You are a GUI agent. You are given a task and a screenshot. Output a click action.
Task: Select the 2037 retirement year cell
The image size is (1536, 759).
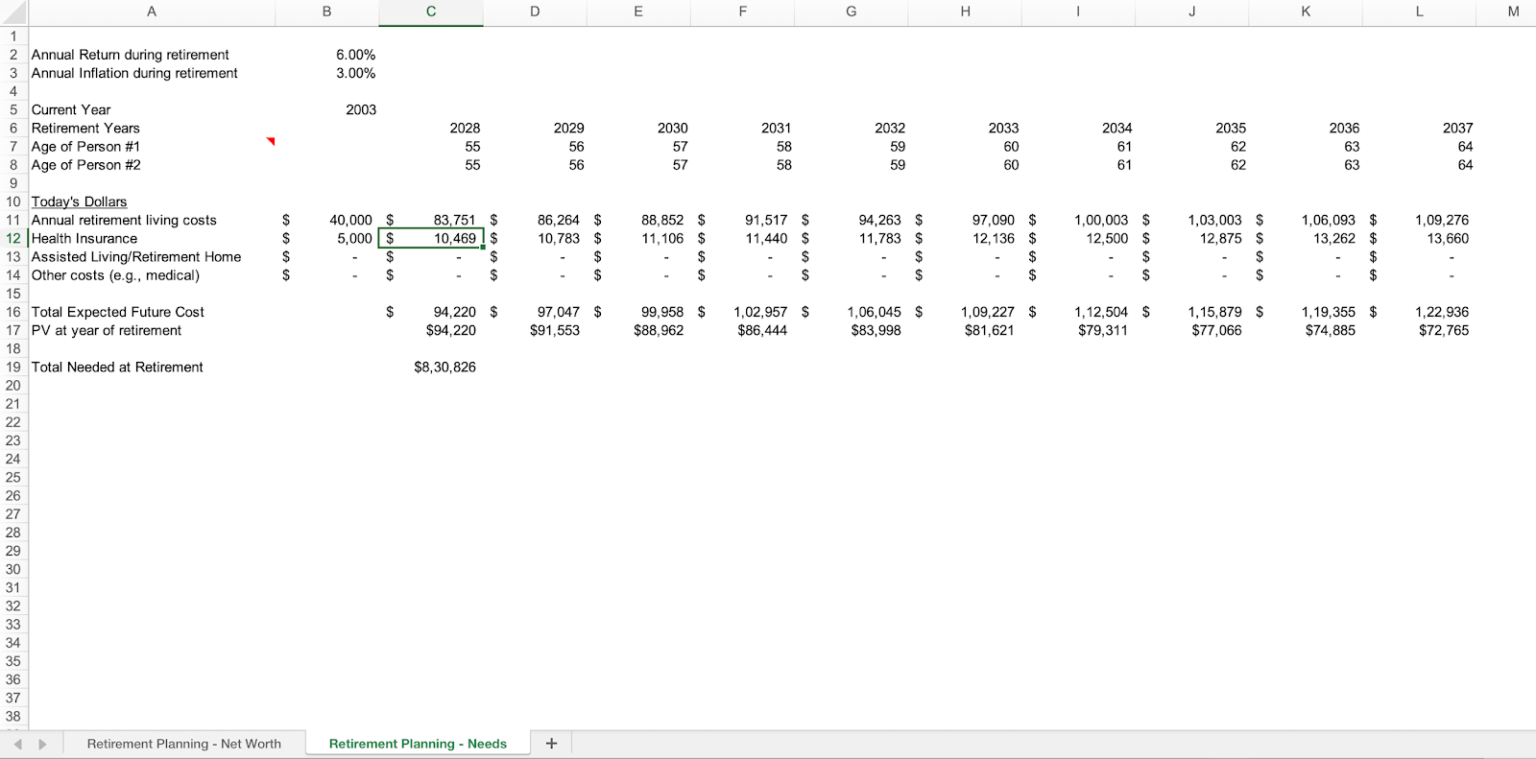[1421, 128]
